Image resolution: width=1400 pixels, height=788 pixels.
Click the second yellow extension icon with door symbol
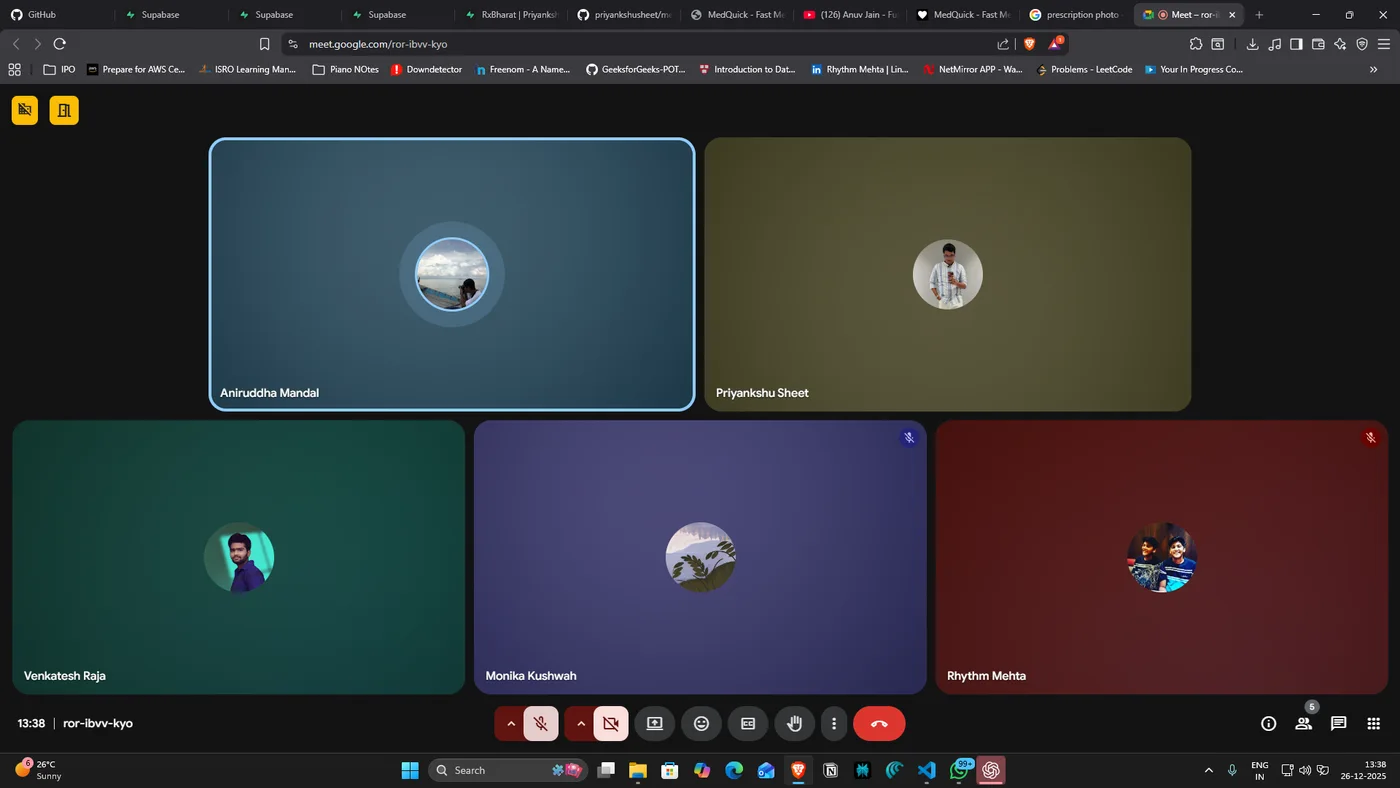tap(64, 110)
